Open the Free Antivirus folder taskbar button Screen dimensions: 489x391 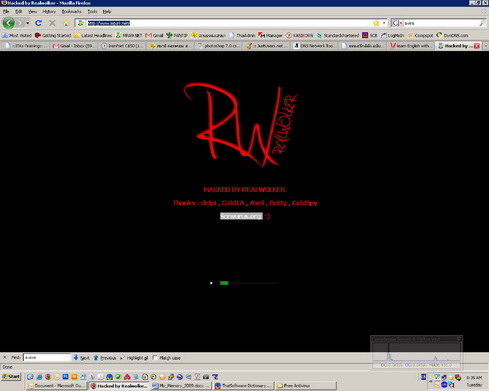click(x=306, y=386)
